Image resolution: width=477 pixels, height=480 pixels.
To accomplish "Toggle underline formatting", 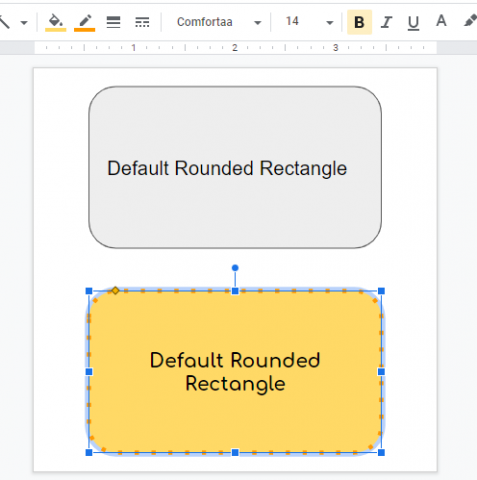I will click(x=413, y=22).
